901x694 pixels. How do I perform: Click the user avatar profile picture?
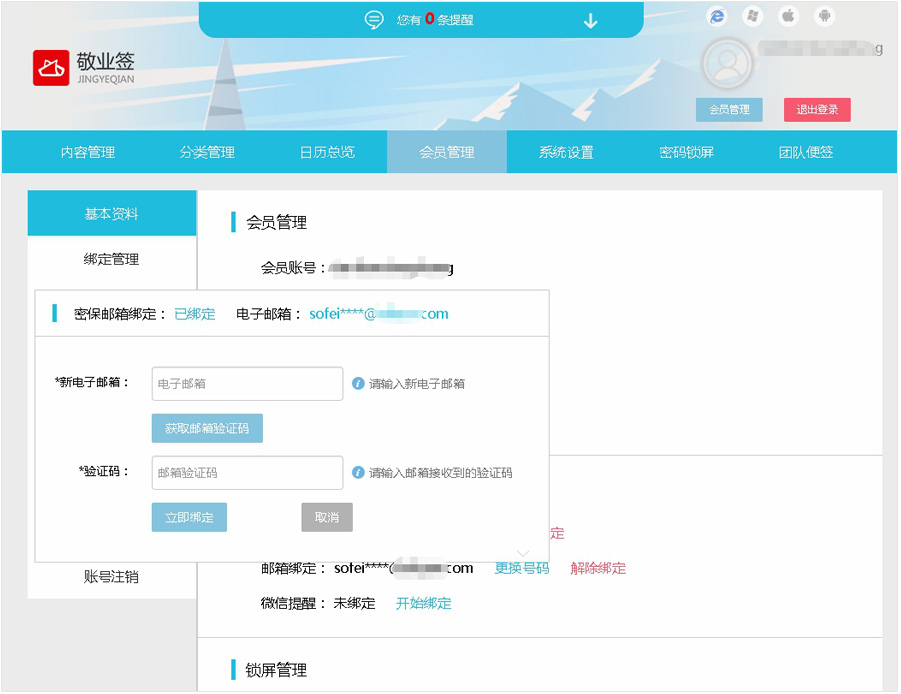[727, 64]
